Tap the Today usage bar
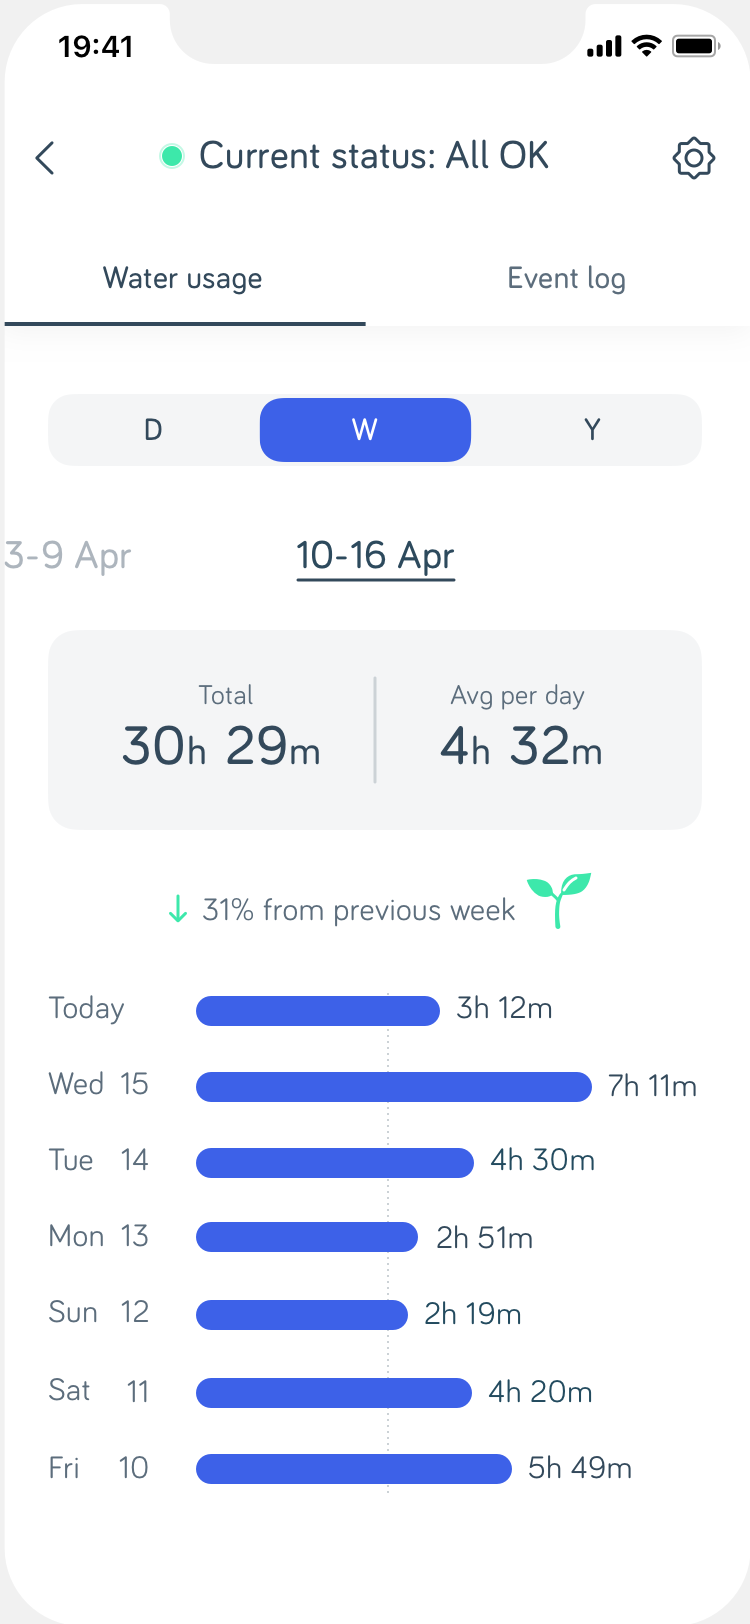This screenshot has height=1624, width=750. pyautogui.click(x=317, y=1011)
